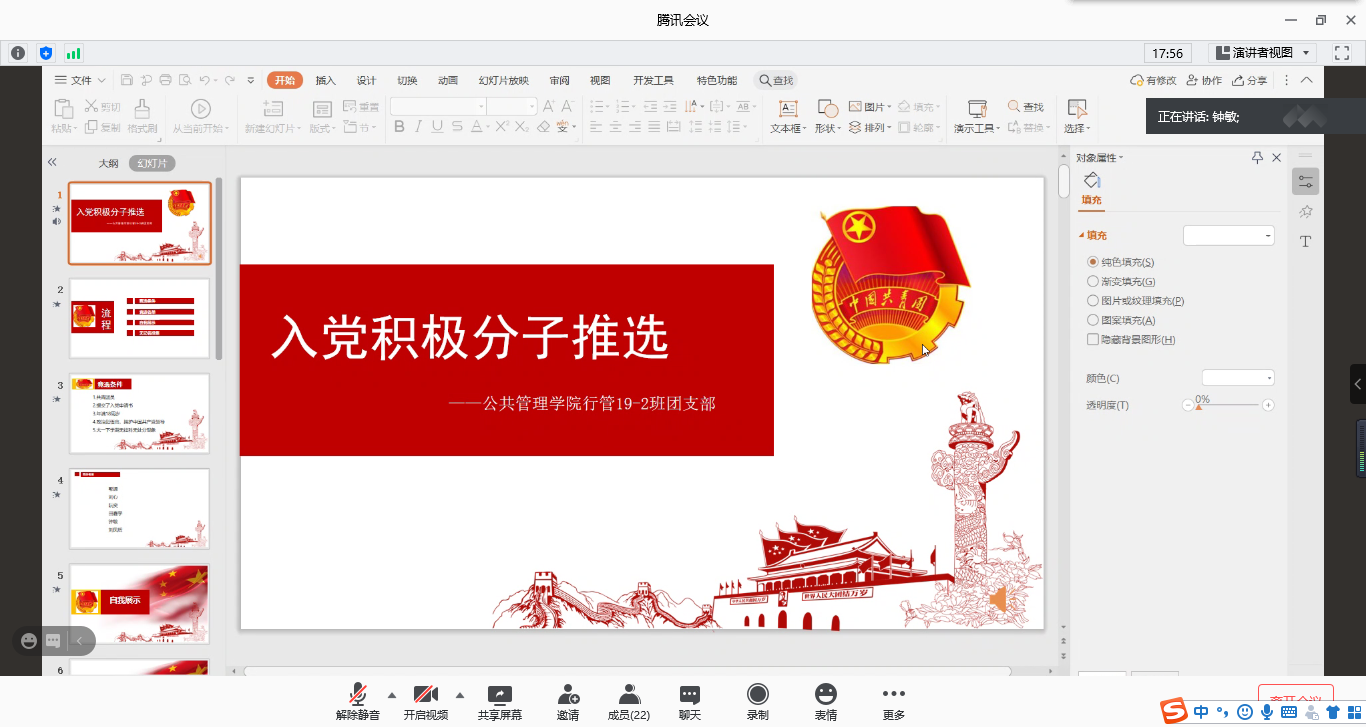Viewport: 1366px width, 727px height.
Task: Adjust the 透明度(T) slider handle
Action: click(x=1199, y=408)
